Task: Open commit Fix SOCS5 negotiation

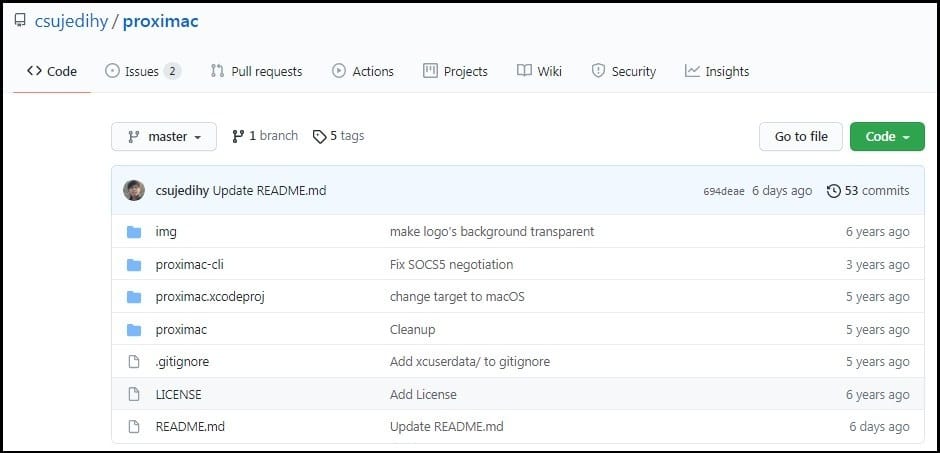Action: [x=451, y=264]
